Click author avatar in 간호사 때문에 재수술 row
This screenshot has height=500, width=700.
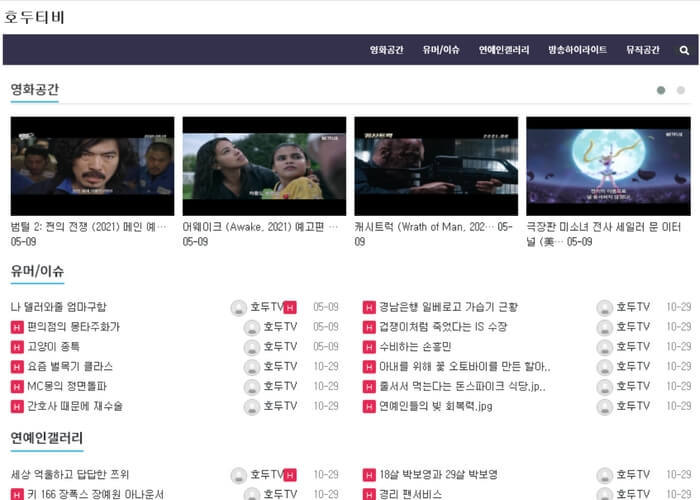click(x=252, y=407)
